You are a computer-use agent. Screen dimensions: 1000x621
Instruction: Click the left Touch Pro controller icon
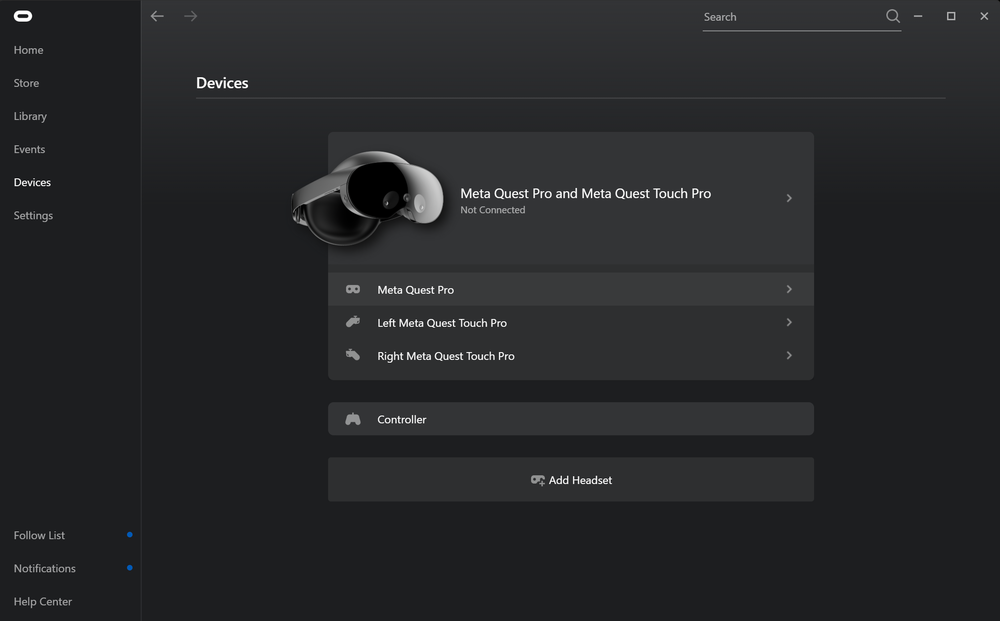(x=353, y=322)
